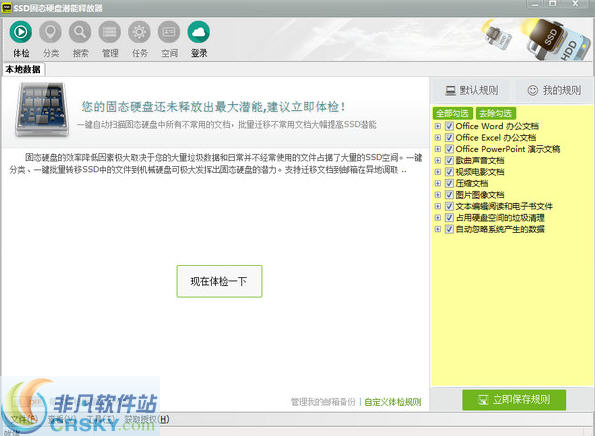Select the Office PowerPoint 演示文稿 label

(x=508, y=149)
